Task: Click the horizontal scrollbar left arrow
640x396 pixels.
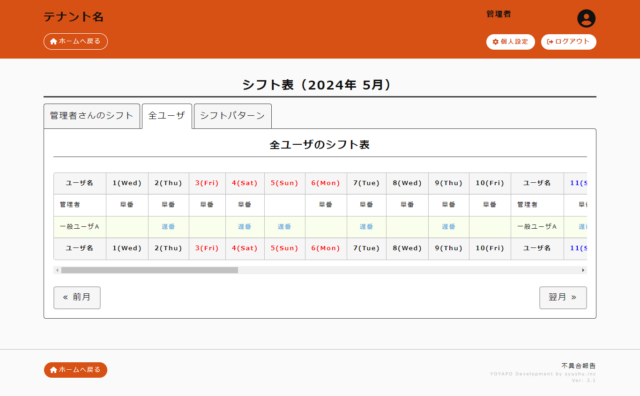Action: click(x=57, y=270)
